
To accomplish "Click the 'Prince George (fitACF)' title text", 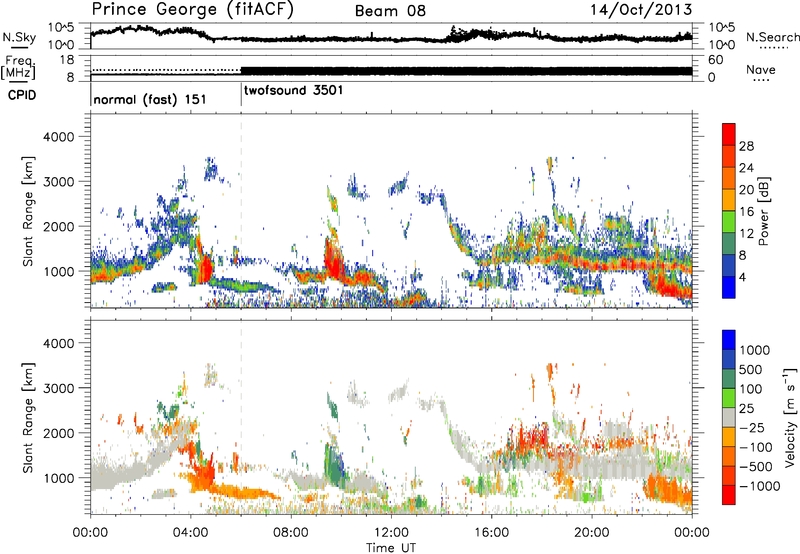I will coord(192,9).
